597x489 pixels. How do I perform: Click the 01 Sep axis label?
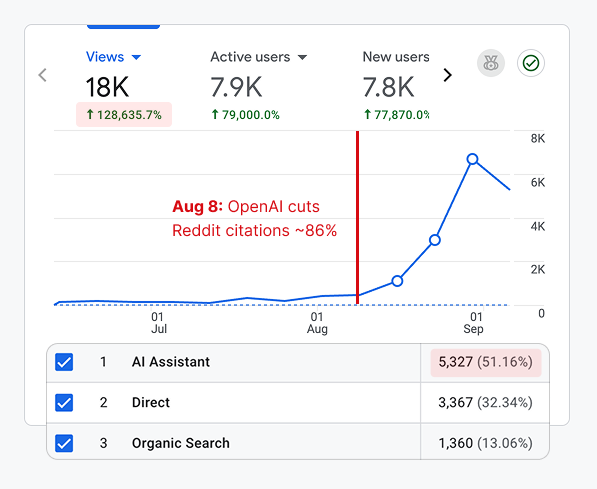click(474, 323)
